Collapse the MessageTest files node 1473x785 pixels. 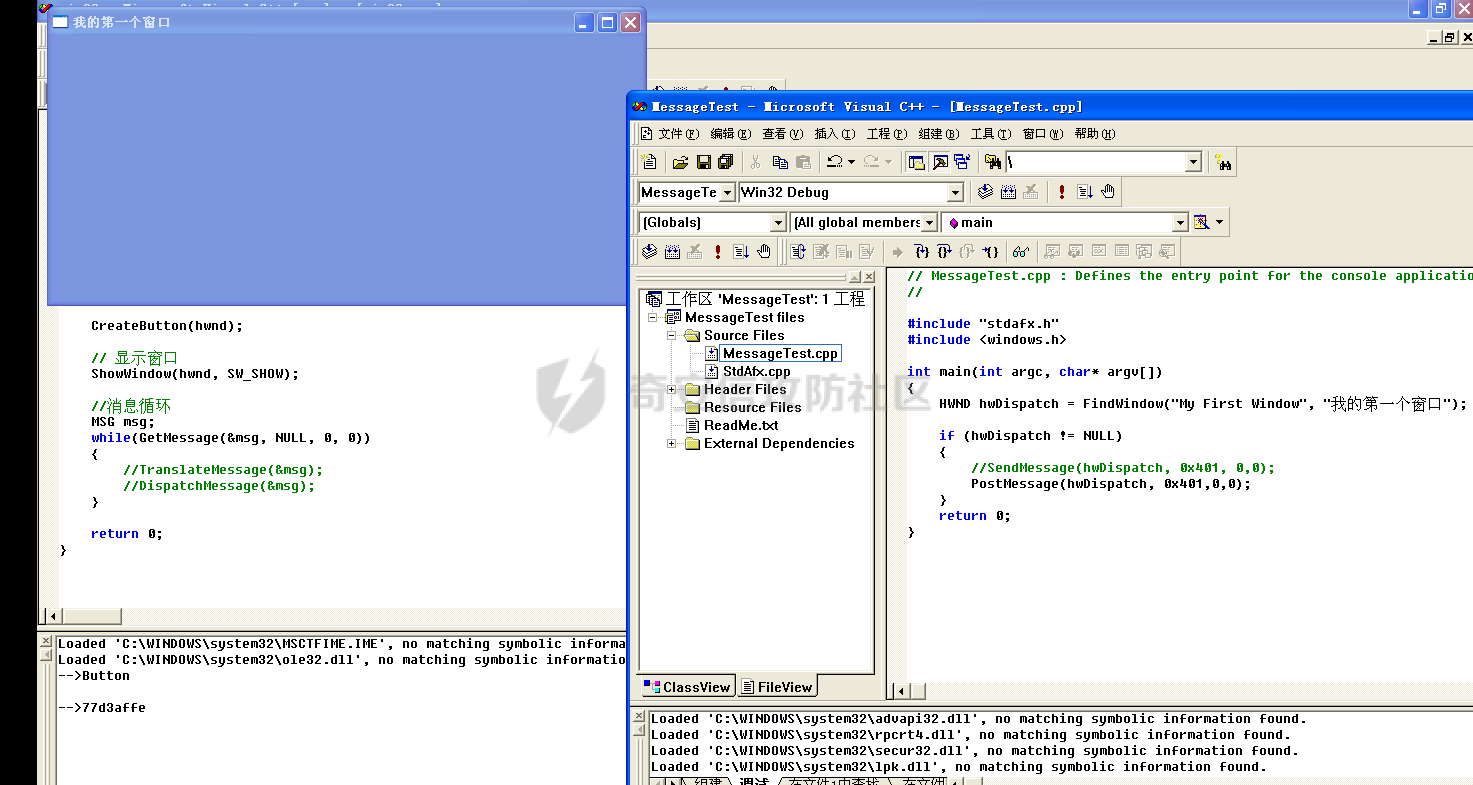(x=654, y=317)
